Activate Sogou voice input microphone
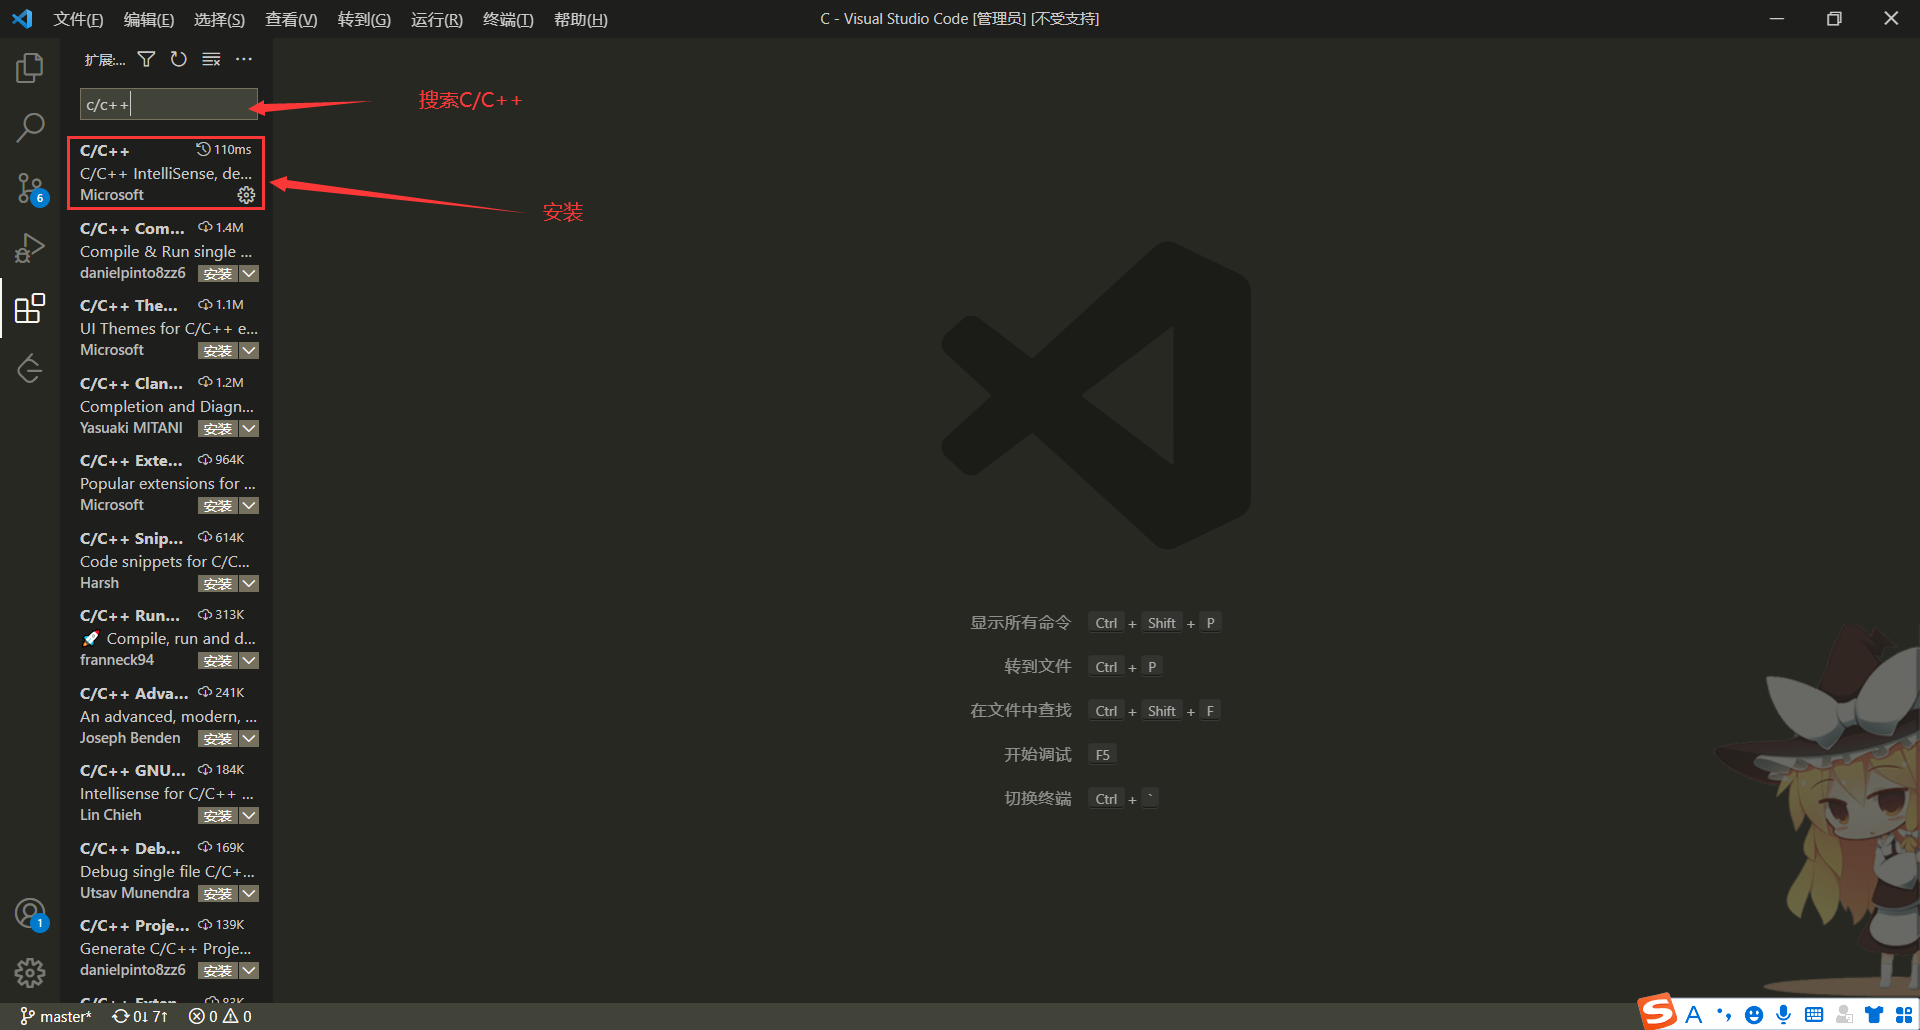The image size is (1920, 1030). pos(1783,1015)
